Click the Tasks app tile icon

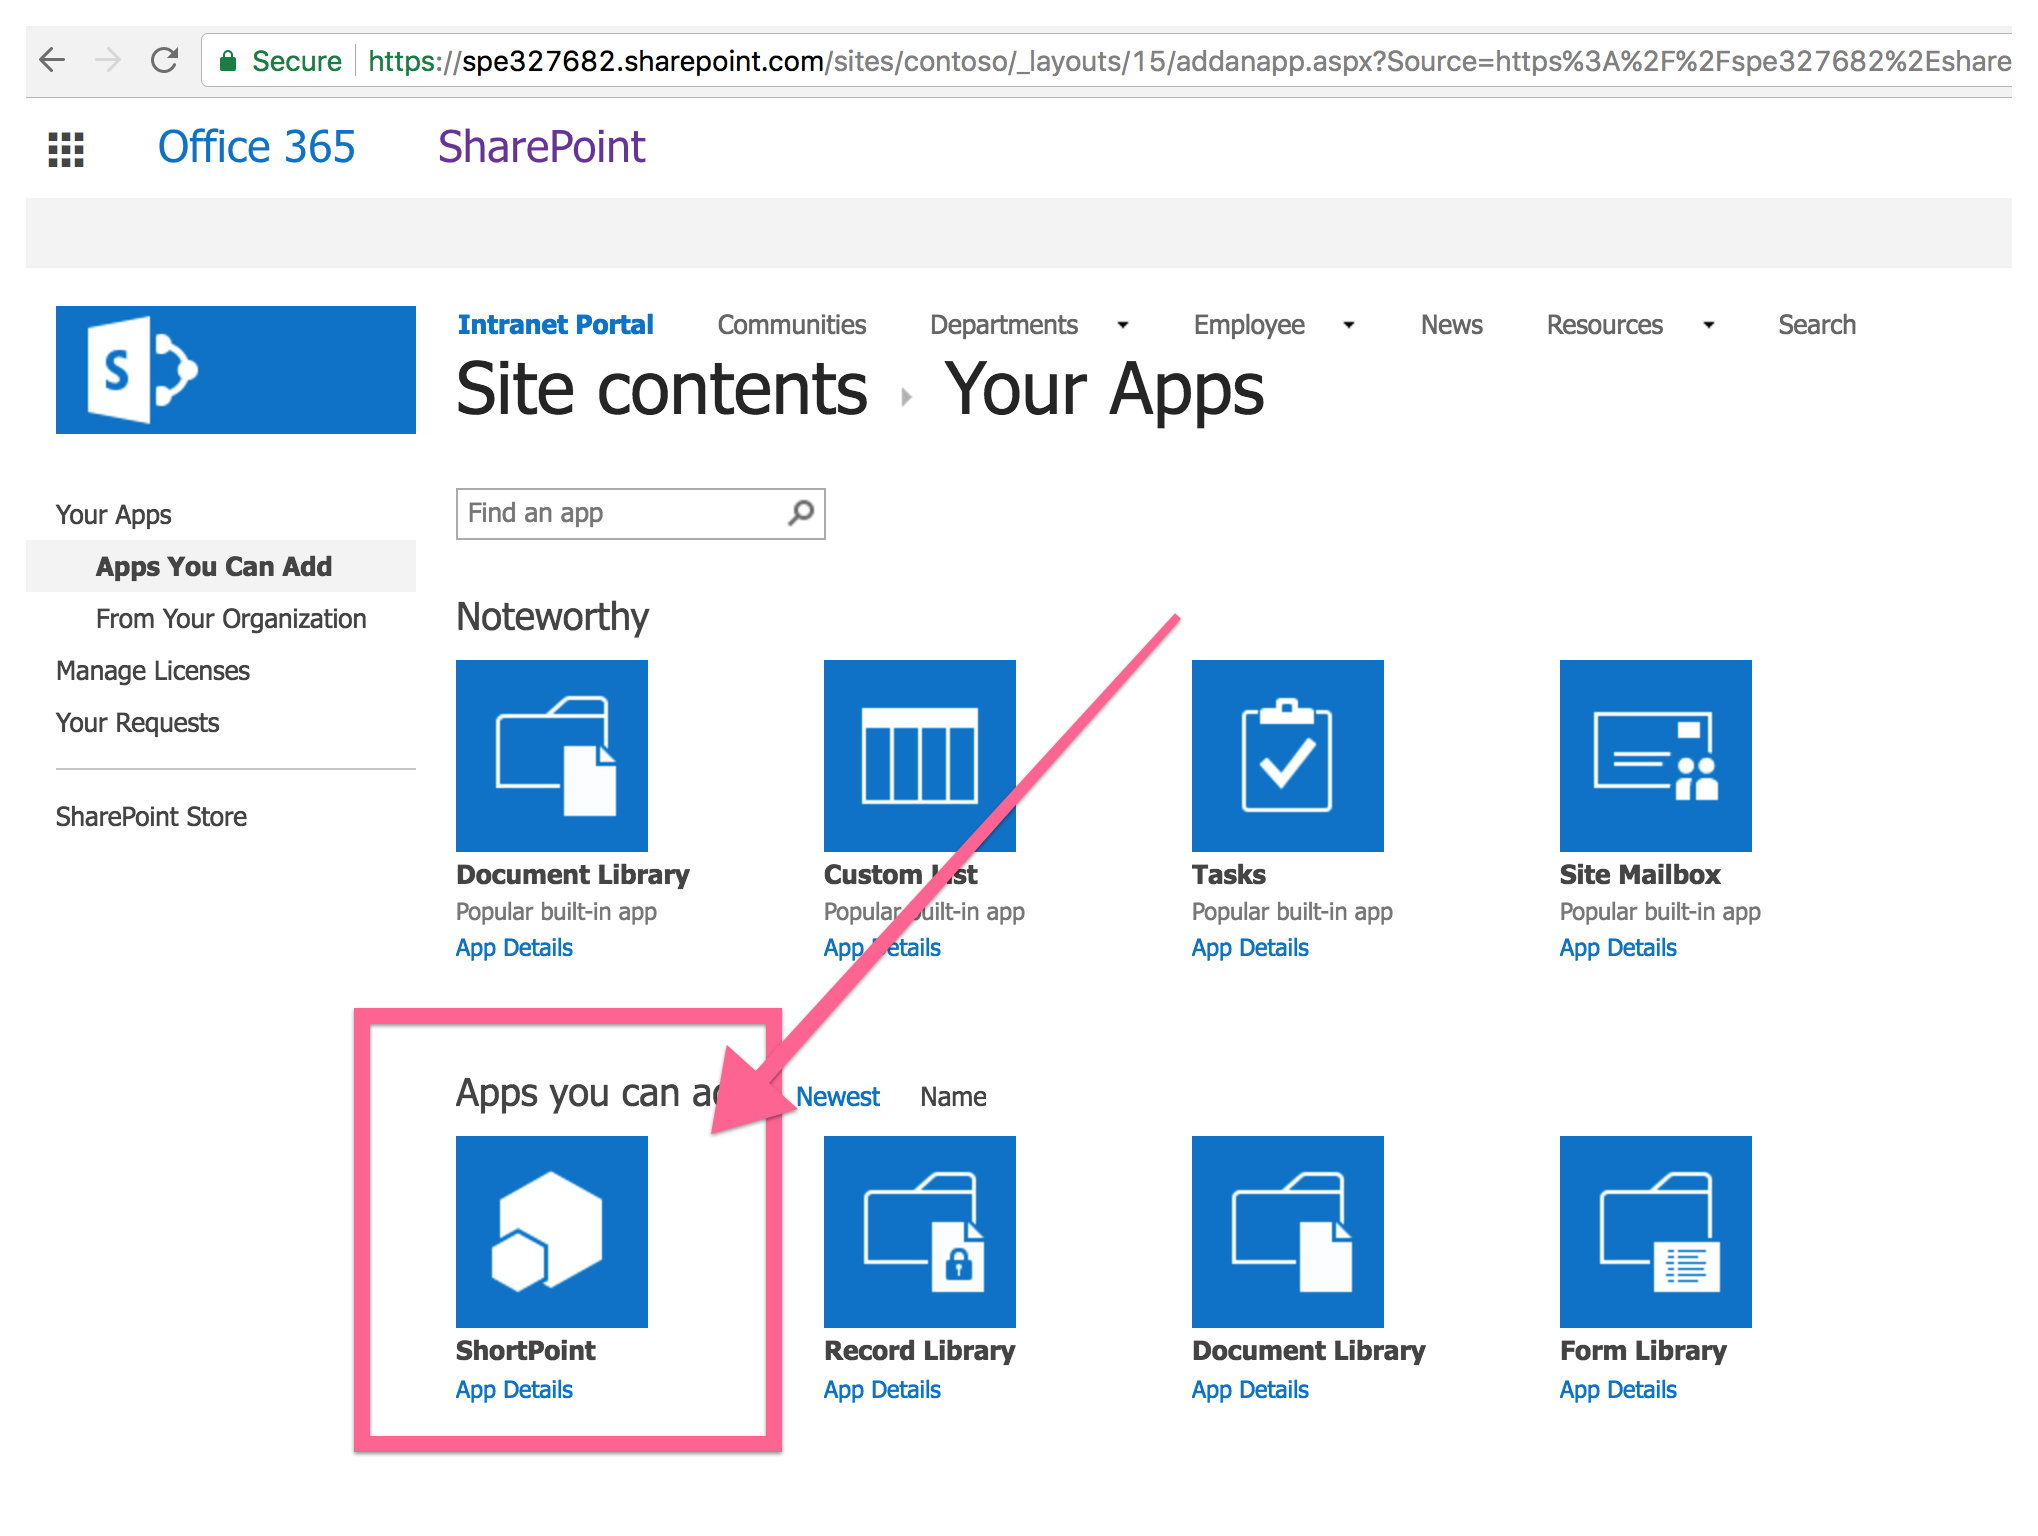(1287, 755)
